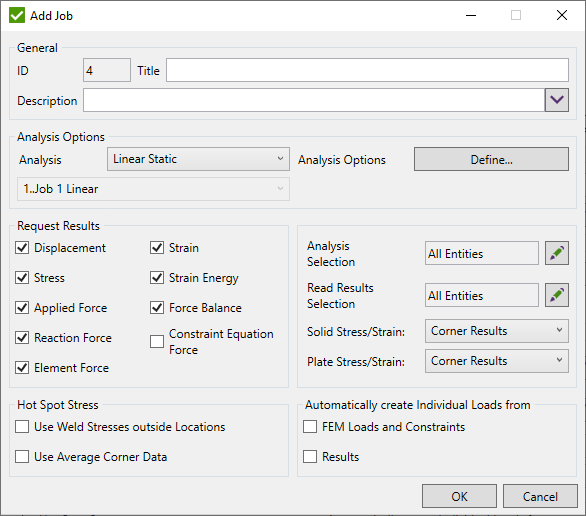Check Use Average Corner Data
The height and width of the screenshot is (516, 586).
tap(22, 456)
